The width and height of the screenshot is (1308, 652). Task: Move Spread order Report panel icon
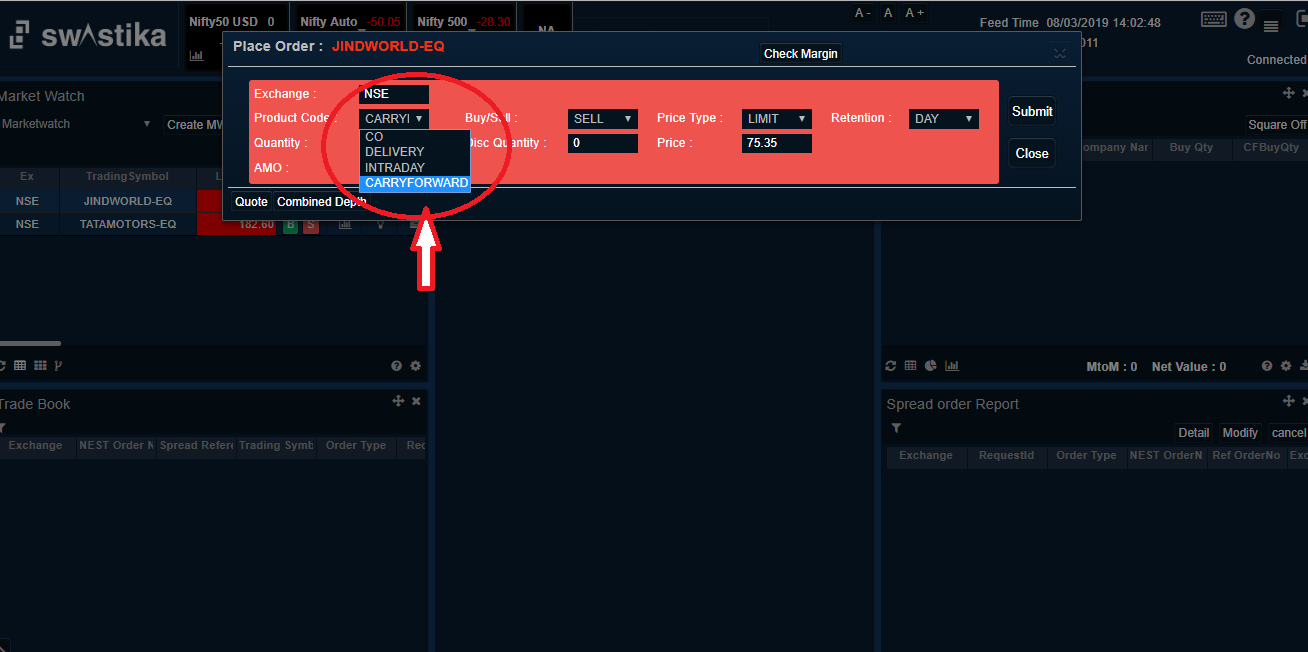click(1289, 401)
